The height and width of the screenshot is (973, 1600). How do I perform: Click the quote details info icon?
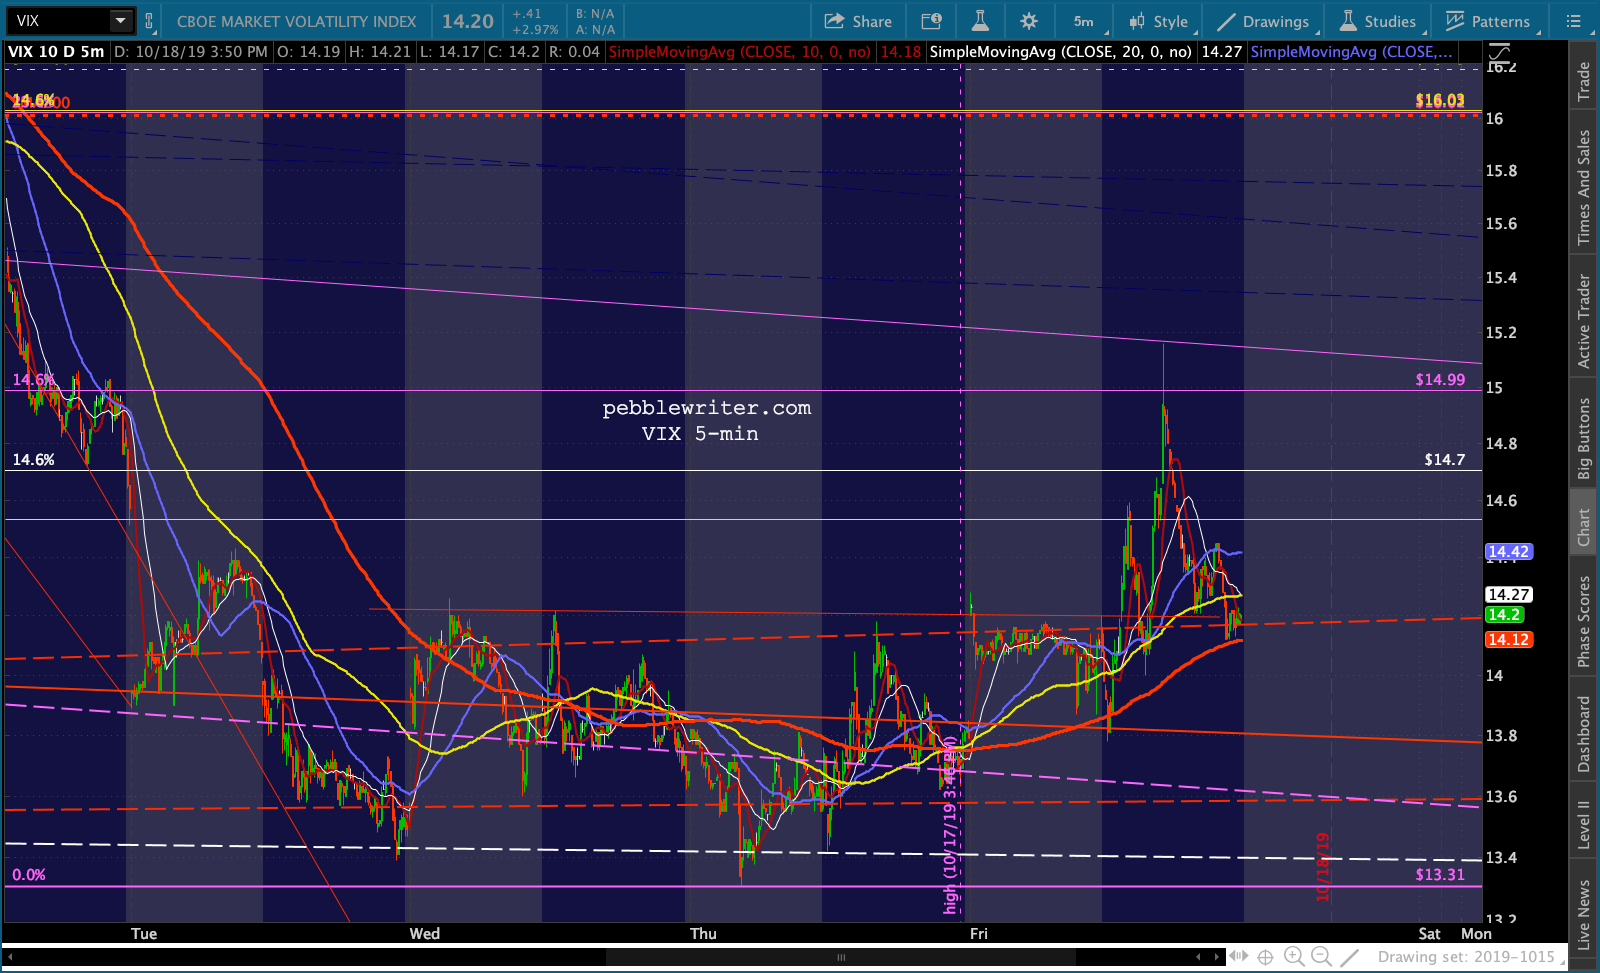pyautogui.click(x=931, y=21)
